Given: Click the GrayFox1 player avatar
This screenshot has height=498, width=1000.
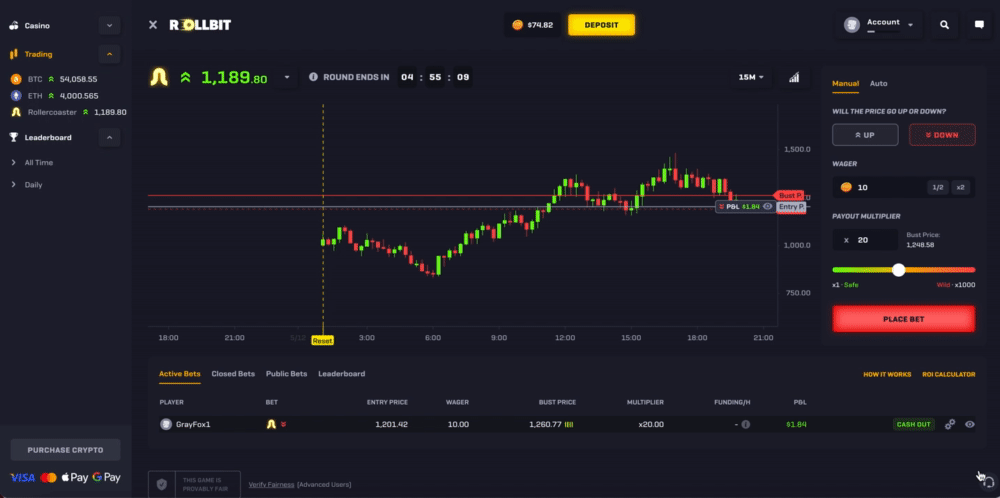Looking at the screenshot, I should tap(166, 424).
